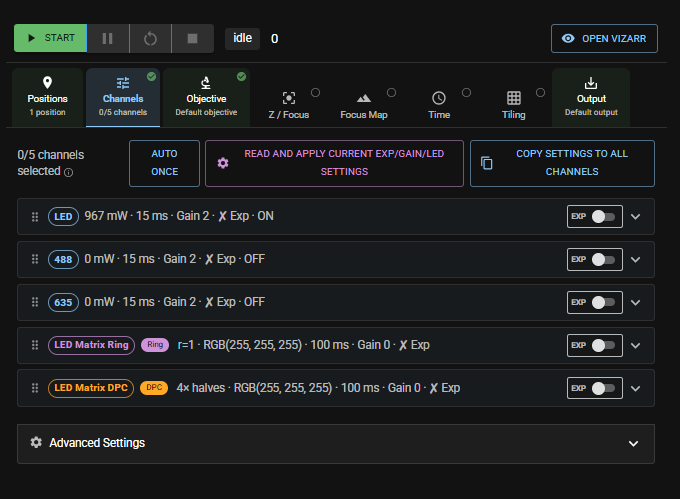The width and height of the screenshot is (680, 499).
Task: Expand the LED channel row
Action: coord(635,216)
